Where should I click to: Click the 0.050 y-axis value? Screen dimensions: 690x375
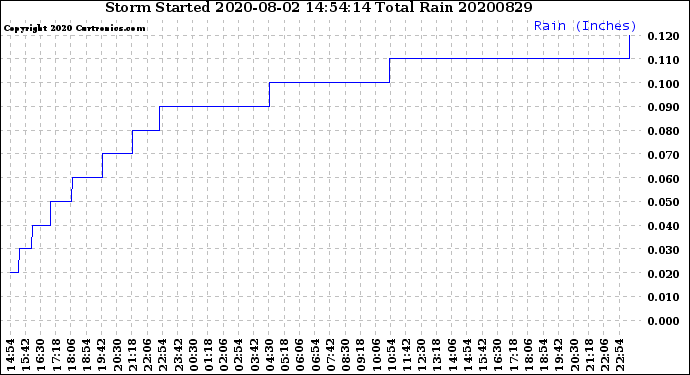pos(663,202)
